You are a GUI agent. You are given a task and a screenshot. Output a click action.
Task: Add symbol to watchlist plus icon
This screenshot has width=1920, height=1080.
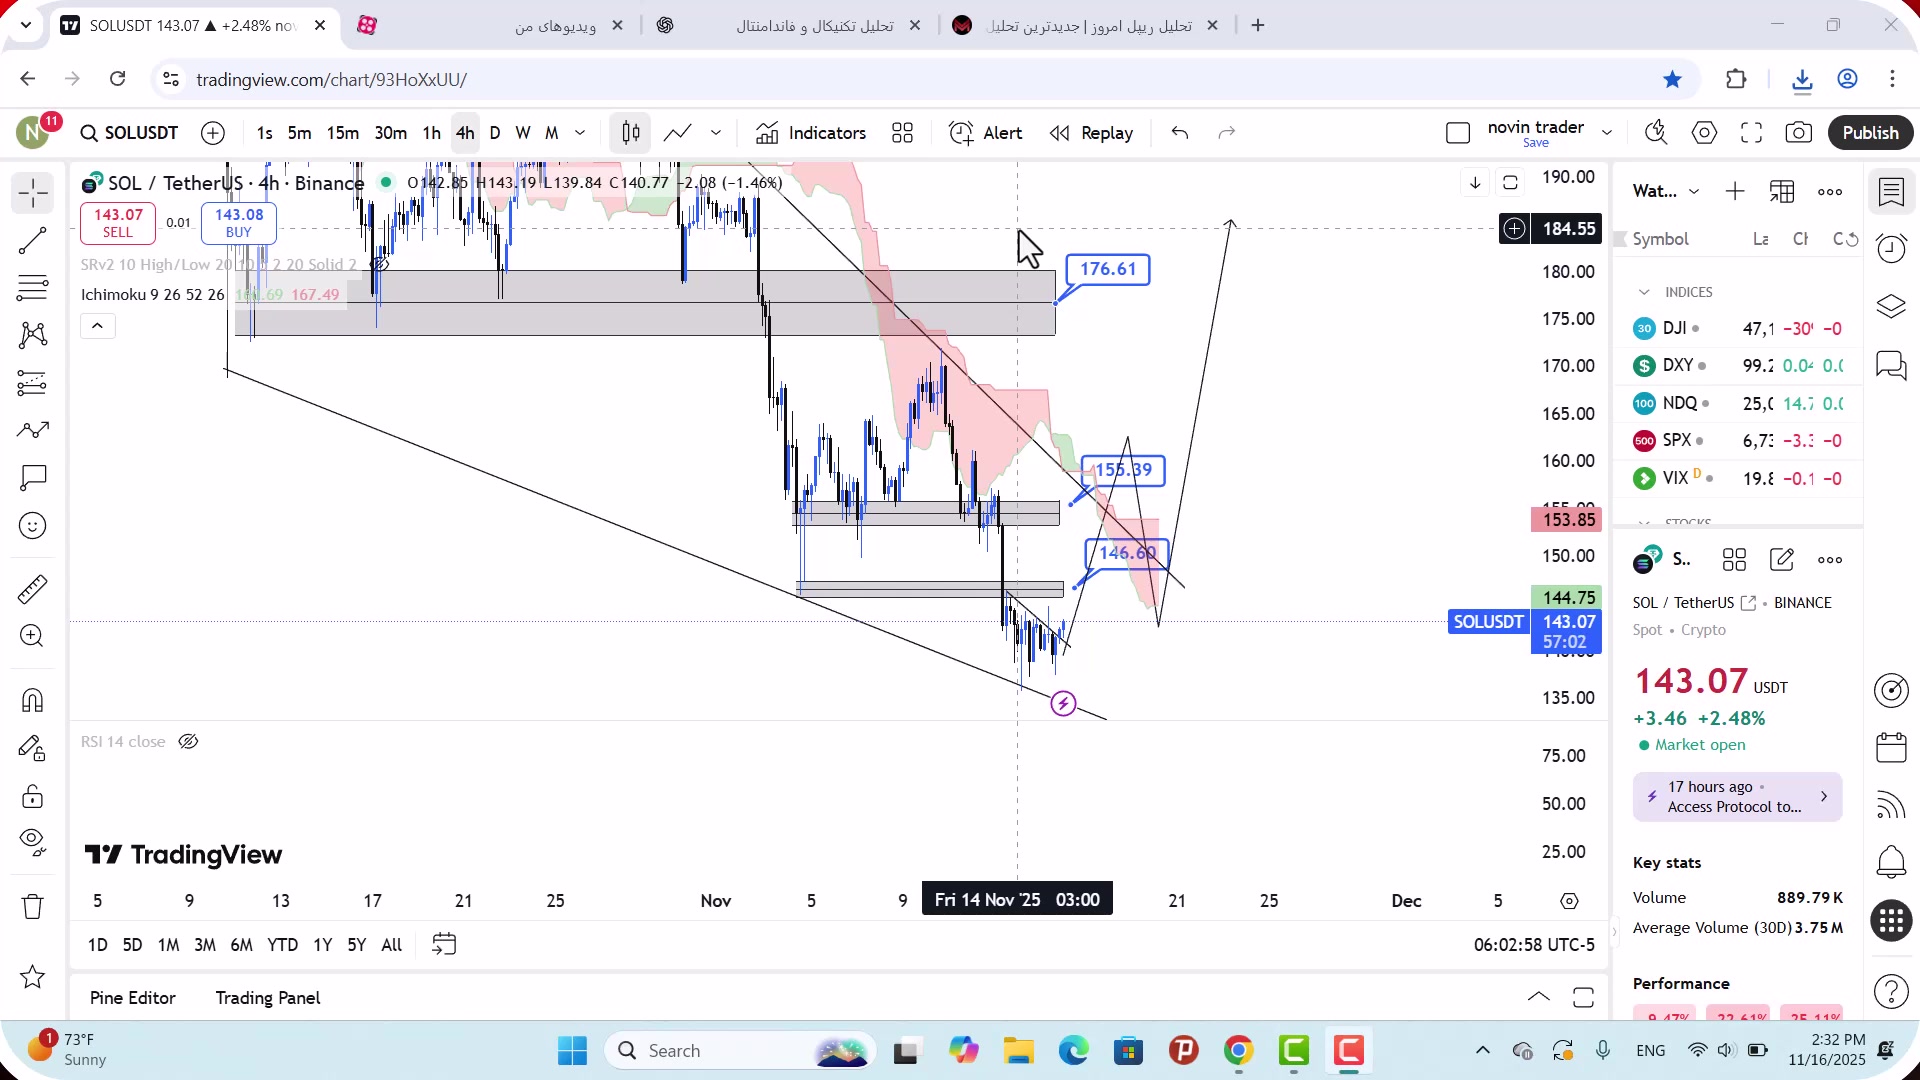[1735, 192]
